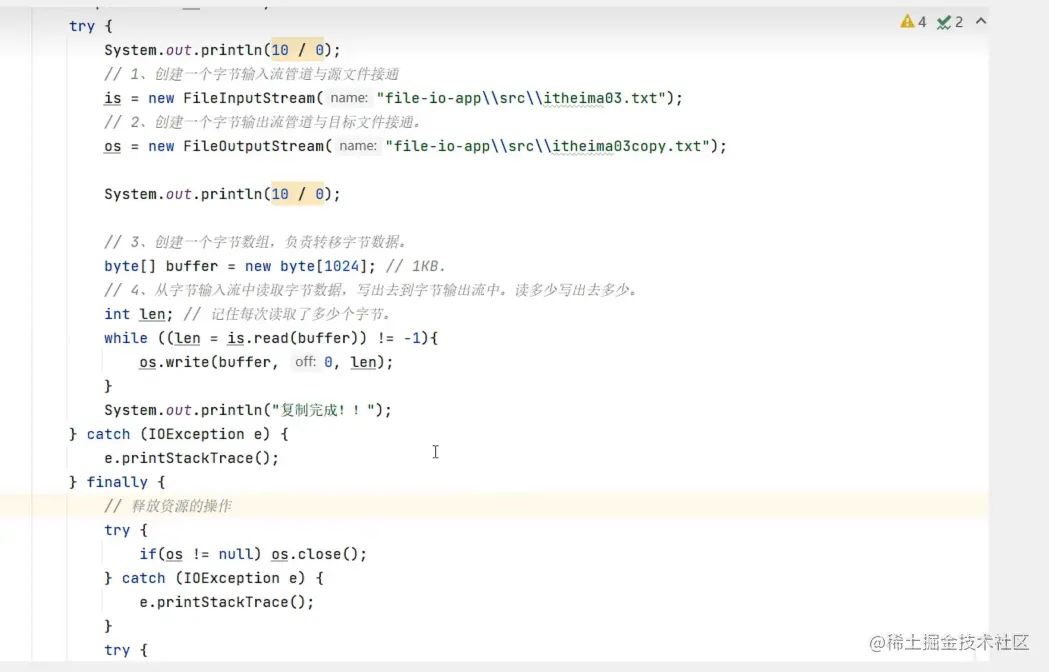Click the "10 / 0" expression just below the top try
This screenshot has width=1049, height=672.
pos(298,50)
